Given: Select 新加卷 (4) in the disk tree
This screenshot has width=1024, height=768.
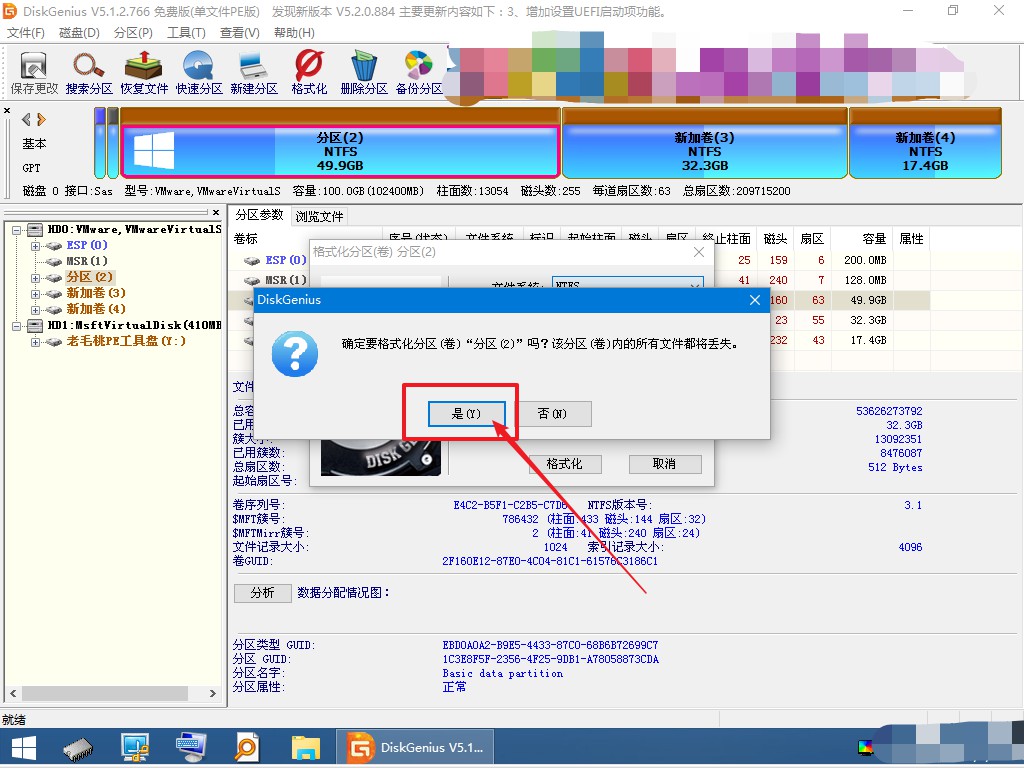Looking at the screenshot, I should (96, 309).
